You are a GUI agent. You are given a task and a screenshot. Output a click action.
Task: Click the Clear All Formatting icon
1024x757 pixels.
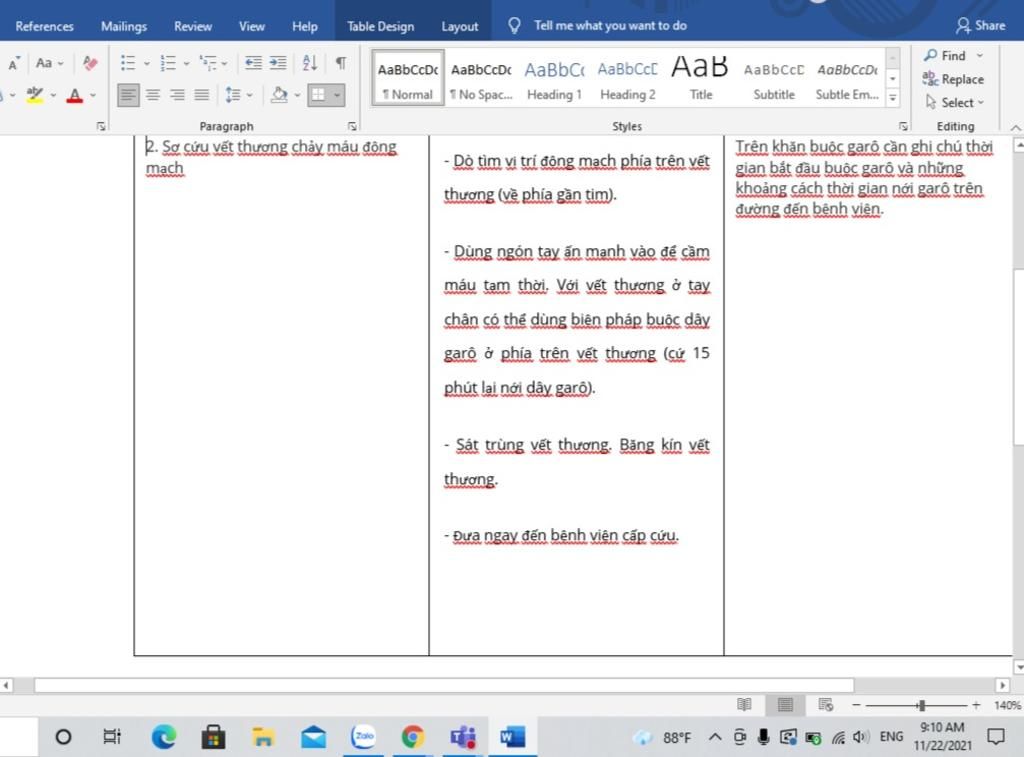point(91,63)
